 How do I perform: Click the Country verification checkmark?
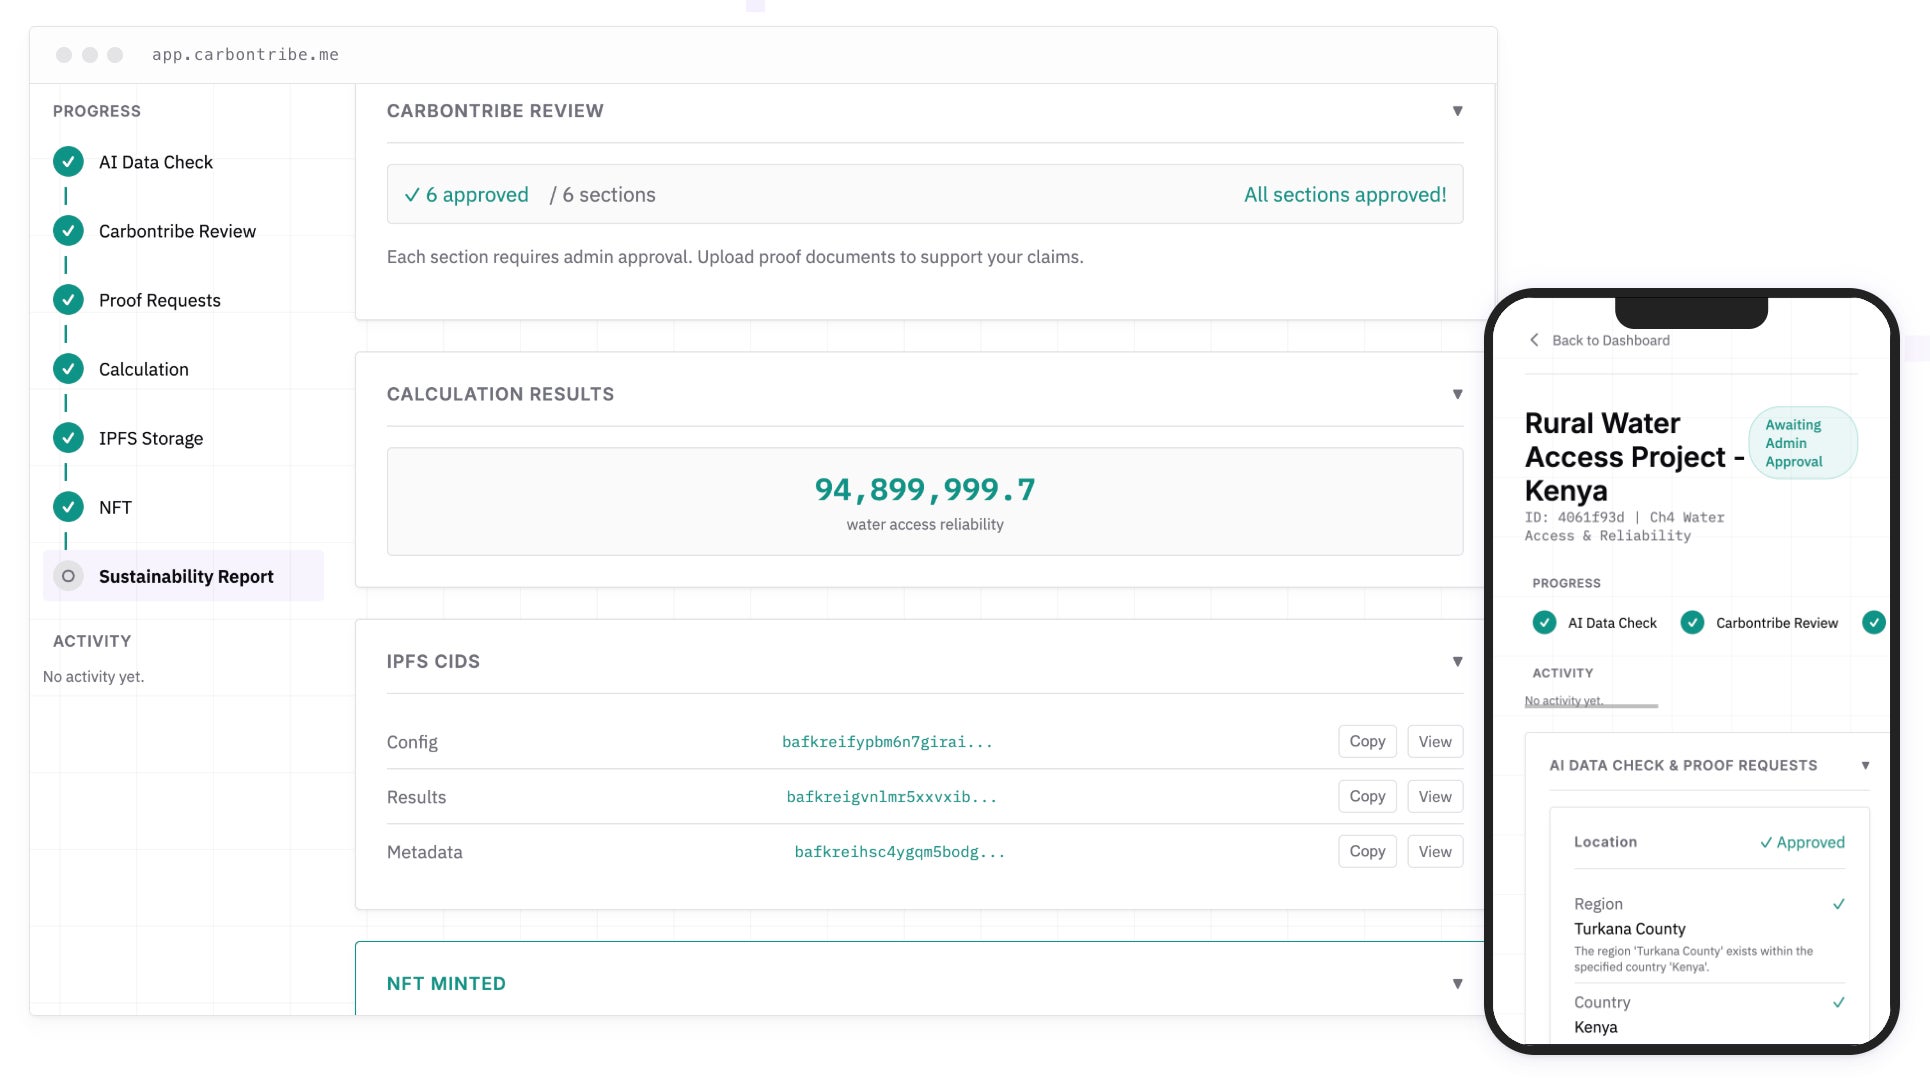[x=1838, y=1002]
